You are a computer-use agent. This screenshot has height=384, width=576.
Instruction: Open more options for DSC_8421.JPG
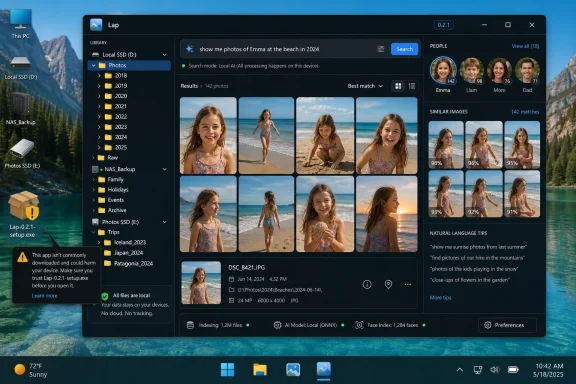[408, 284]
